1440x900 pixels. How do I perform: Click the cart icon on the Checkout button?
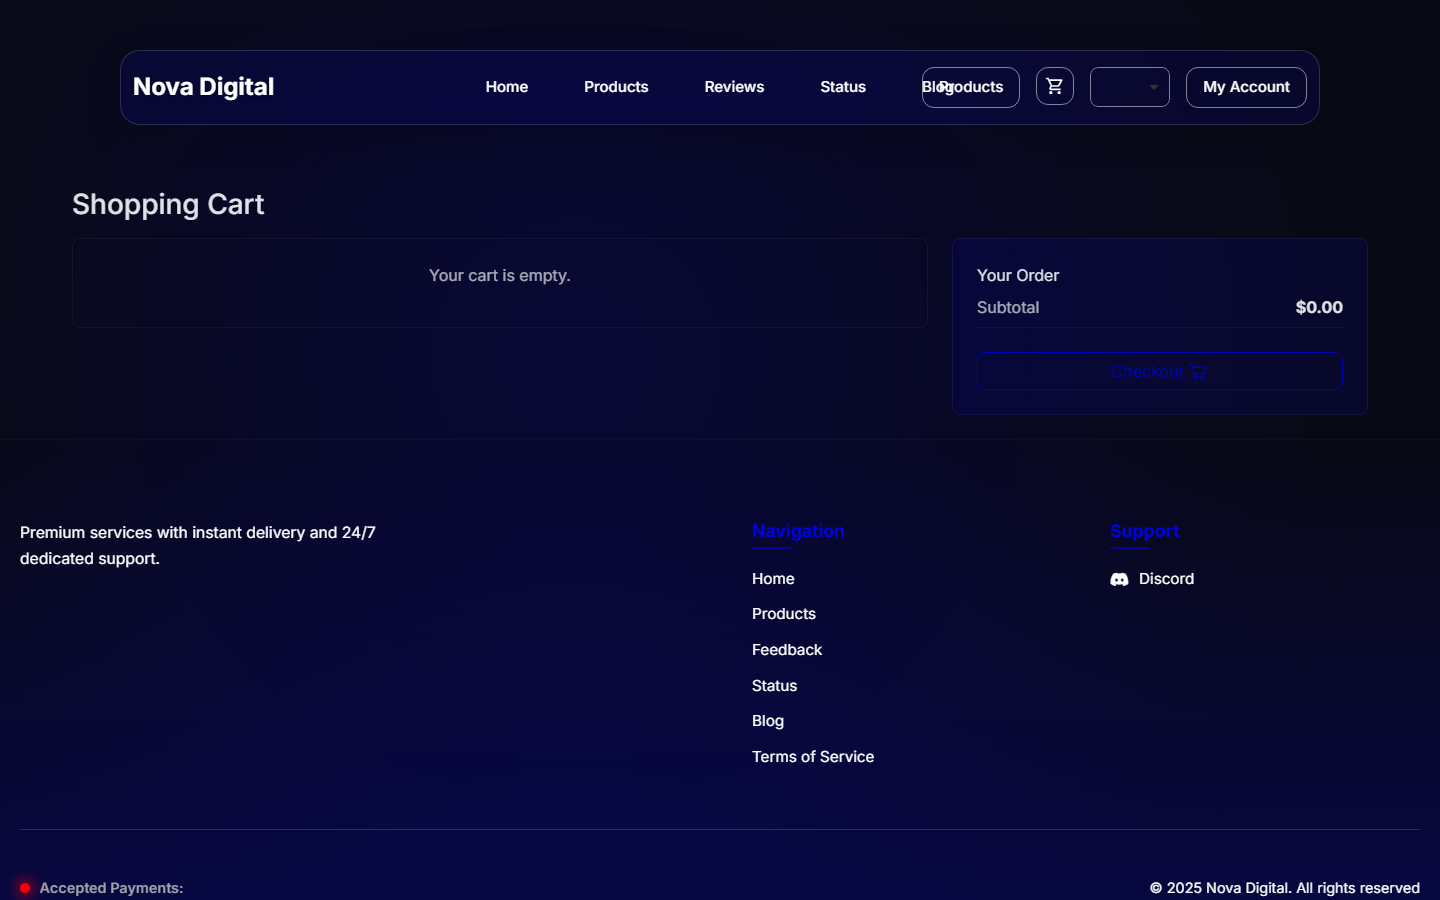1199,372
